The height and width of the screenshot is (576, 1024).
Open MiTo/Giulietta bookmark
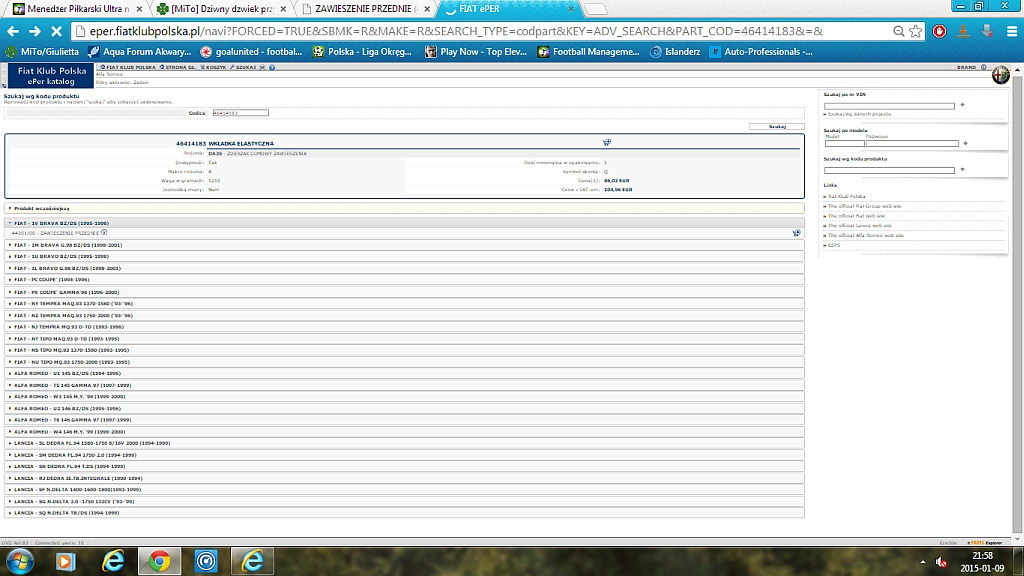pyautogui.click(x=42, y=52)
